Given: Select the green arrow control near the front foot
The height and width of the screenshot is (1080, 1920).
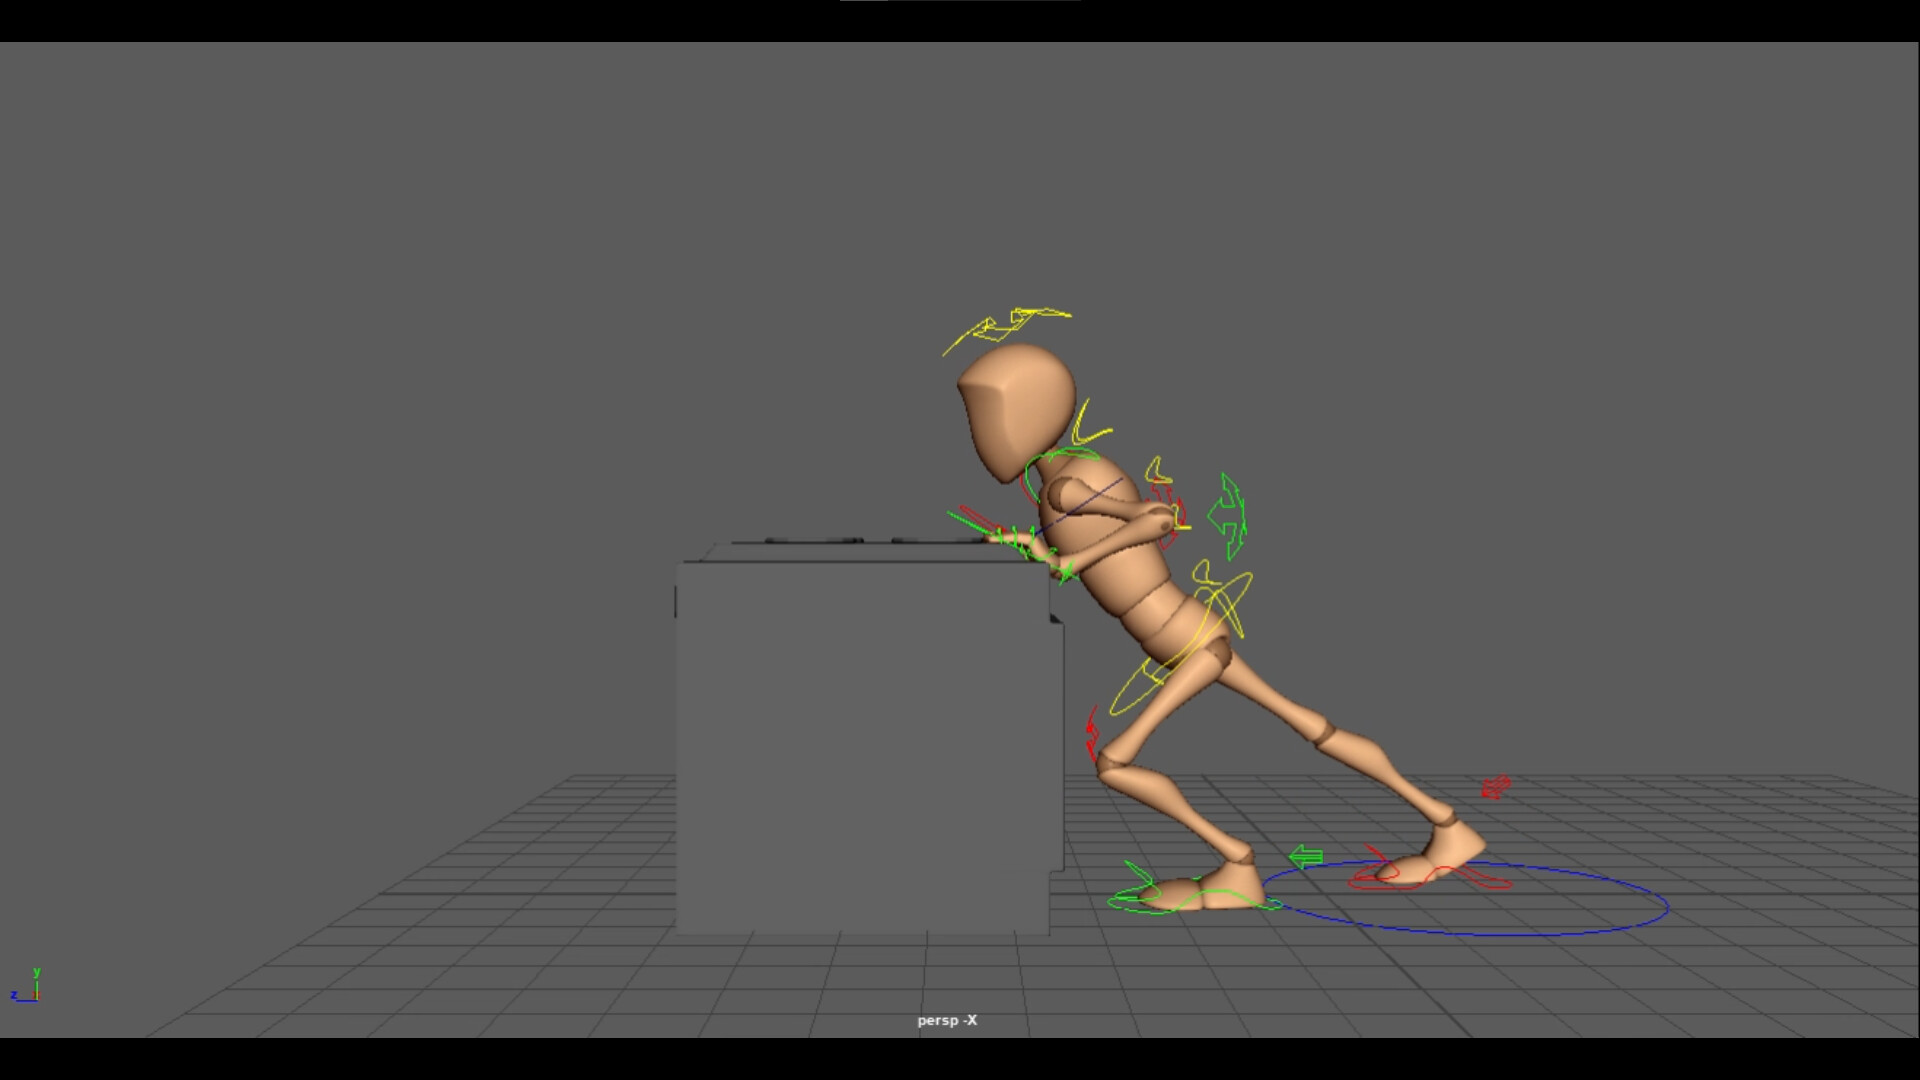Looking at the screenshot, I should [x=1306, y=857].
